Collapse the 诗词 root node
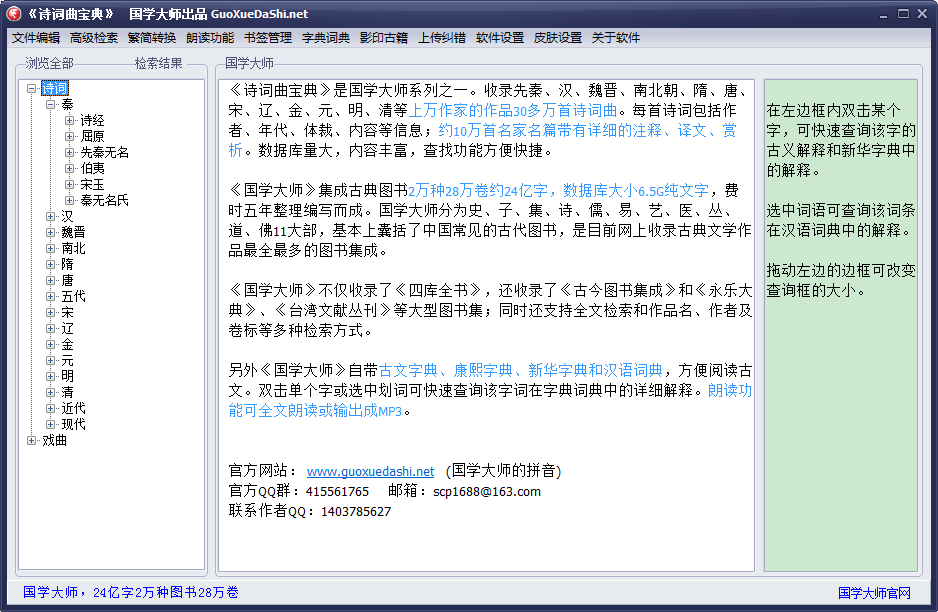 (32, 89)
